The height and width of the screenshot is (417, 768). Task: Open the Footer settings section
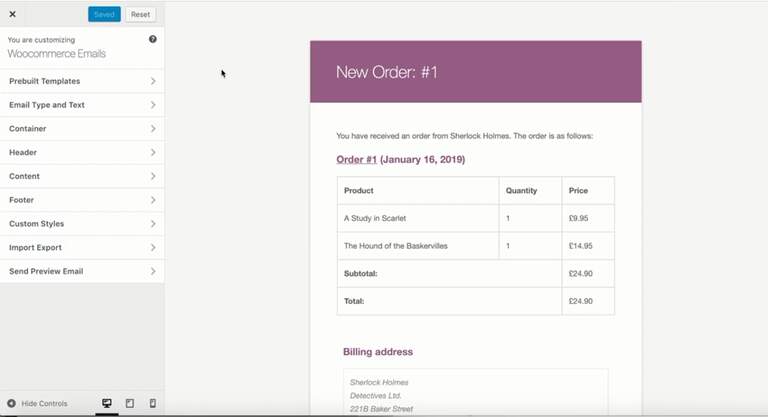pos(82,200)
